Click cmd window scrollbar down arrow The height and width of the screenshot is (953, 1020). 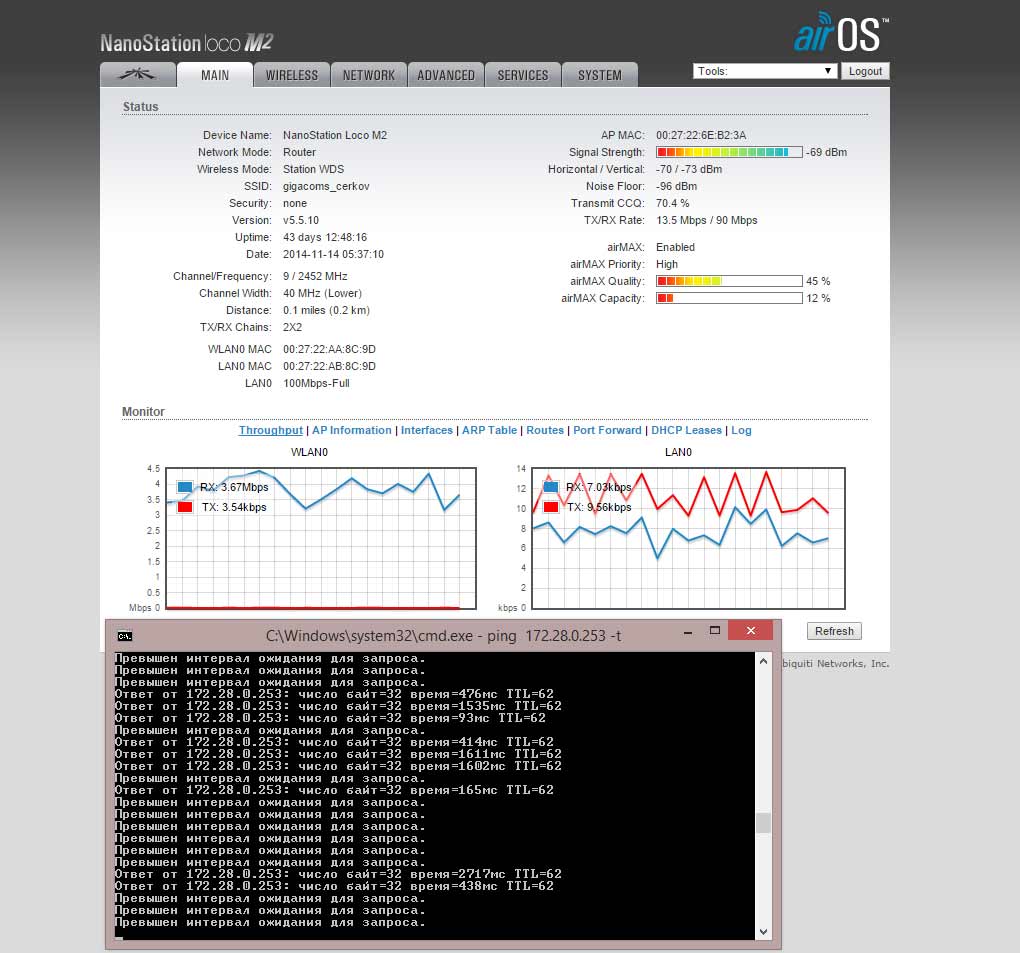click(x=763, y=932)
